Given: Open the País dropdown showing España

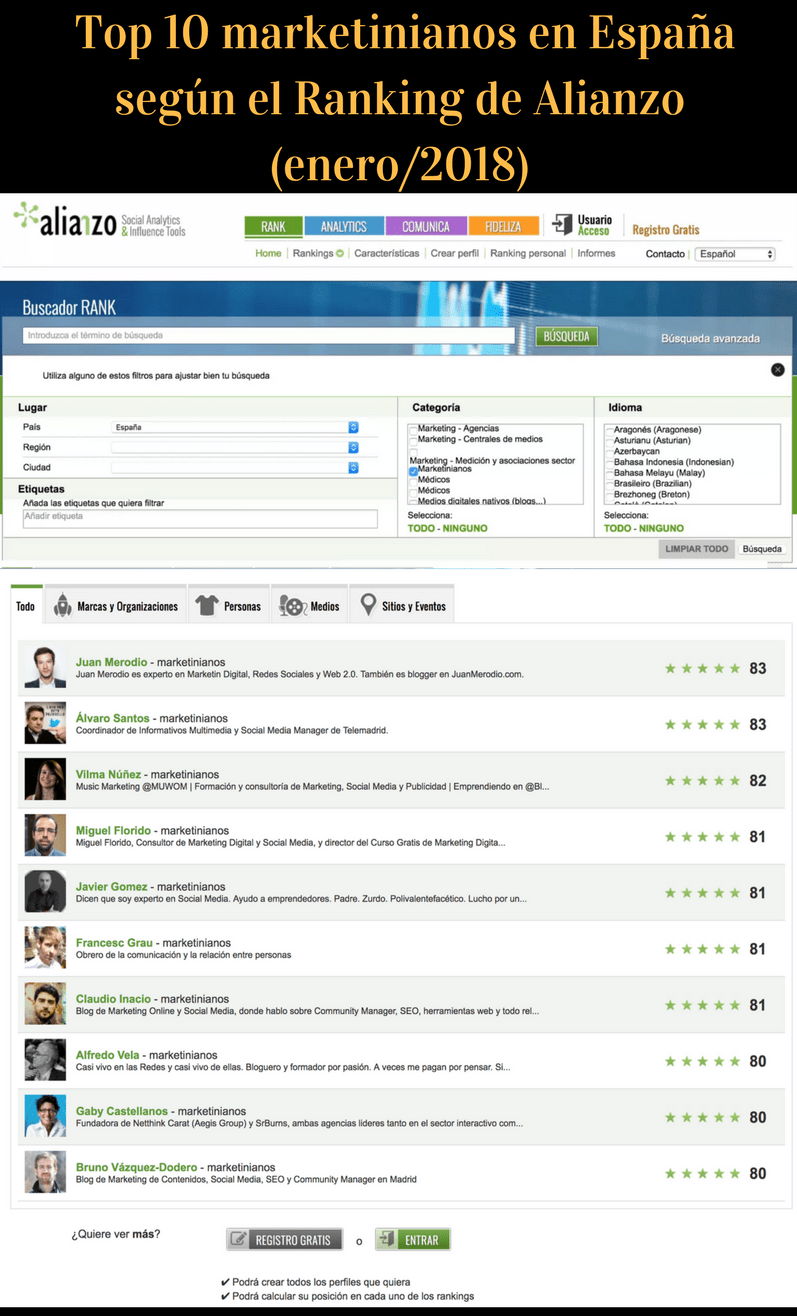Looking at the screenshot, I should 235,427.
